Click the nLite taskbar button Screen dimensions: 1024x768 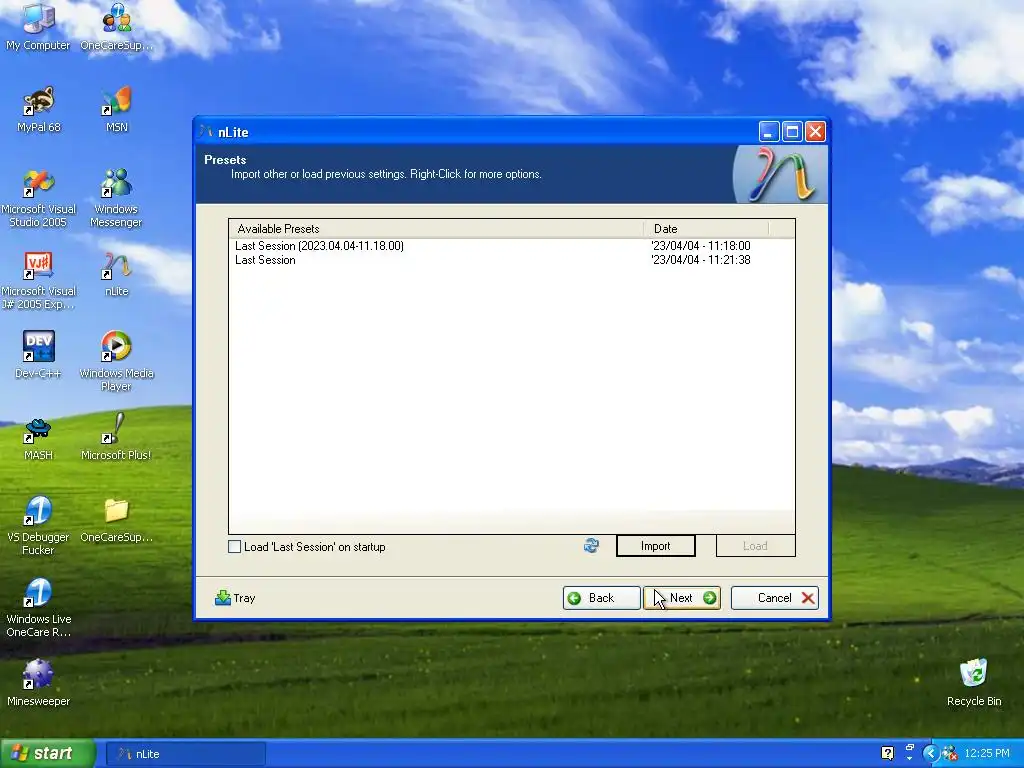(186, 754)
